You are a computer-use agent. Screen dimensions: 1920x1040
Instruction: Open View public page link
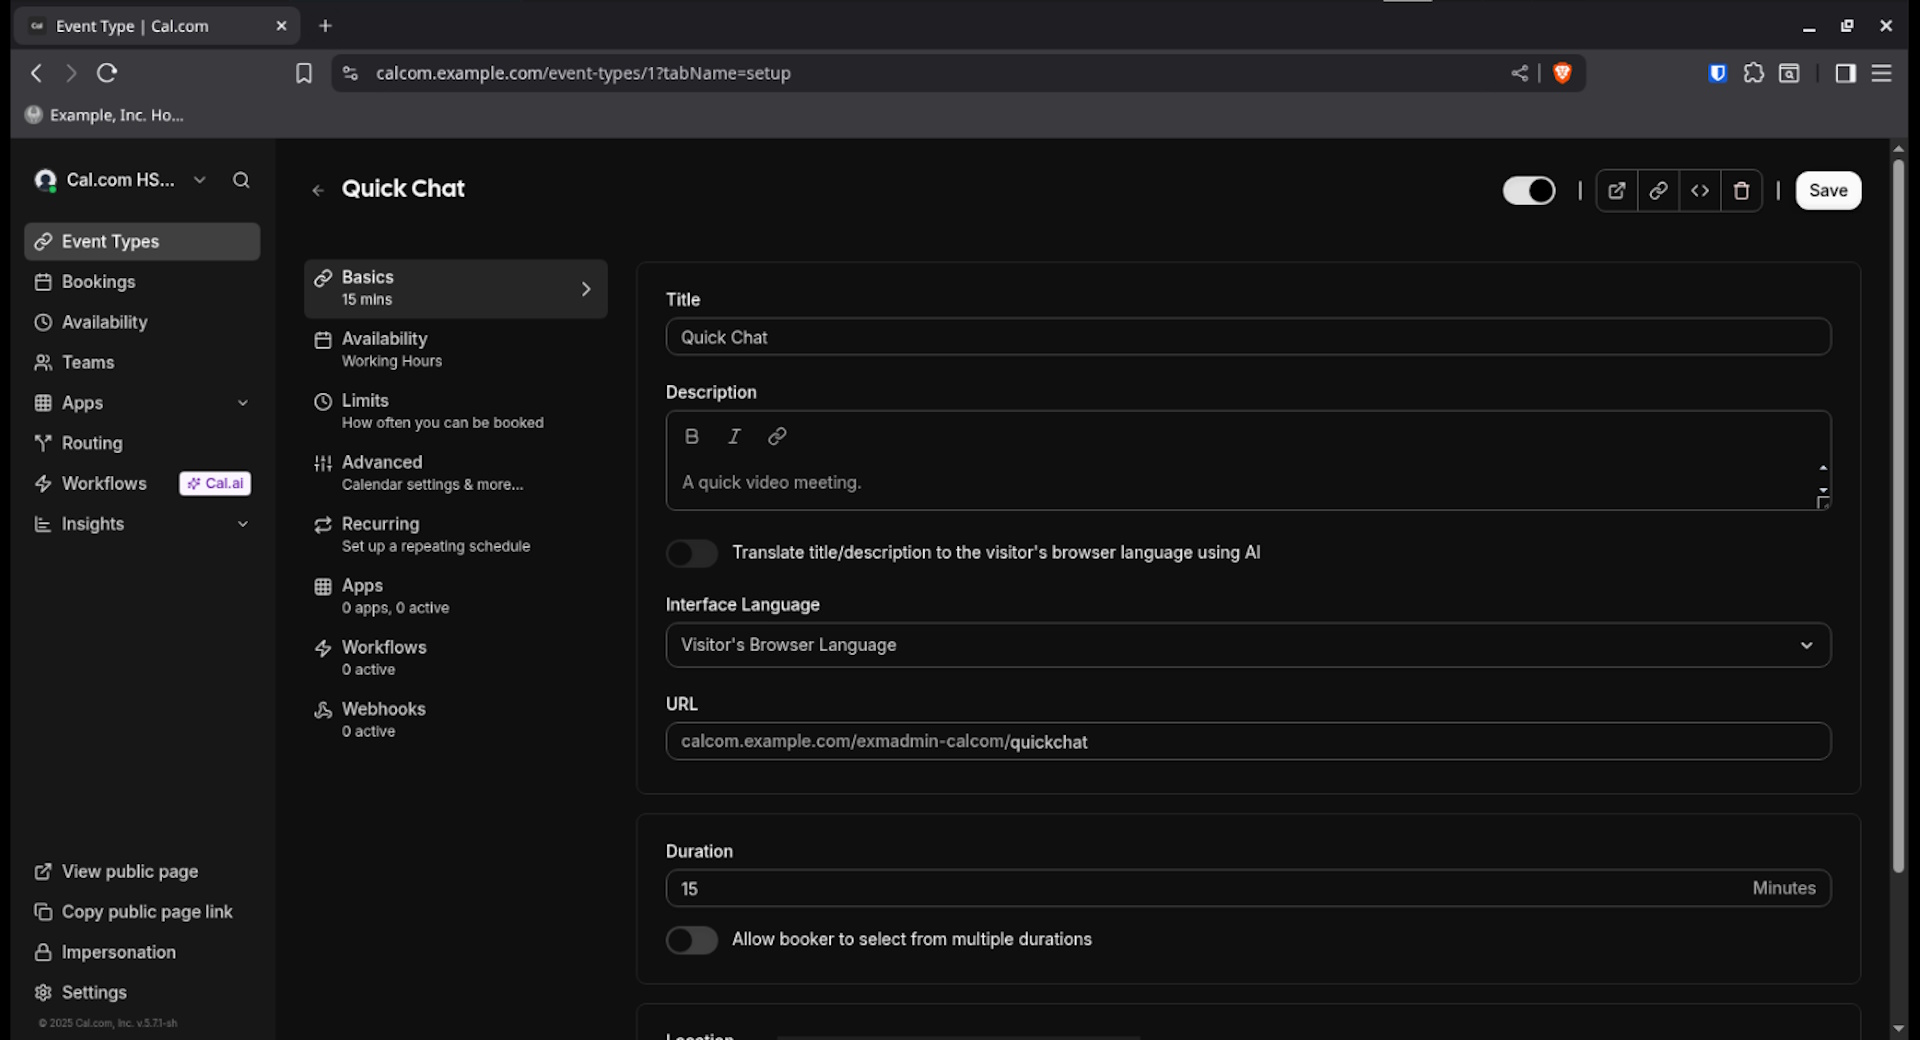click(129, 872)
